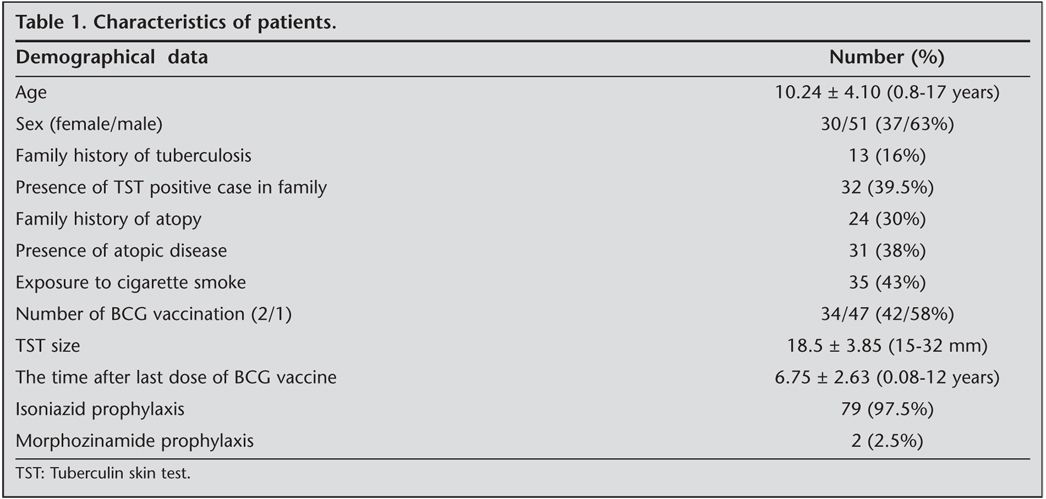Viewport: 1046px width, 499px height.
Task: Click the 'Number (%)' column header
Action: tap(887, 58)
